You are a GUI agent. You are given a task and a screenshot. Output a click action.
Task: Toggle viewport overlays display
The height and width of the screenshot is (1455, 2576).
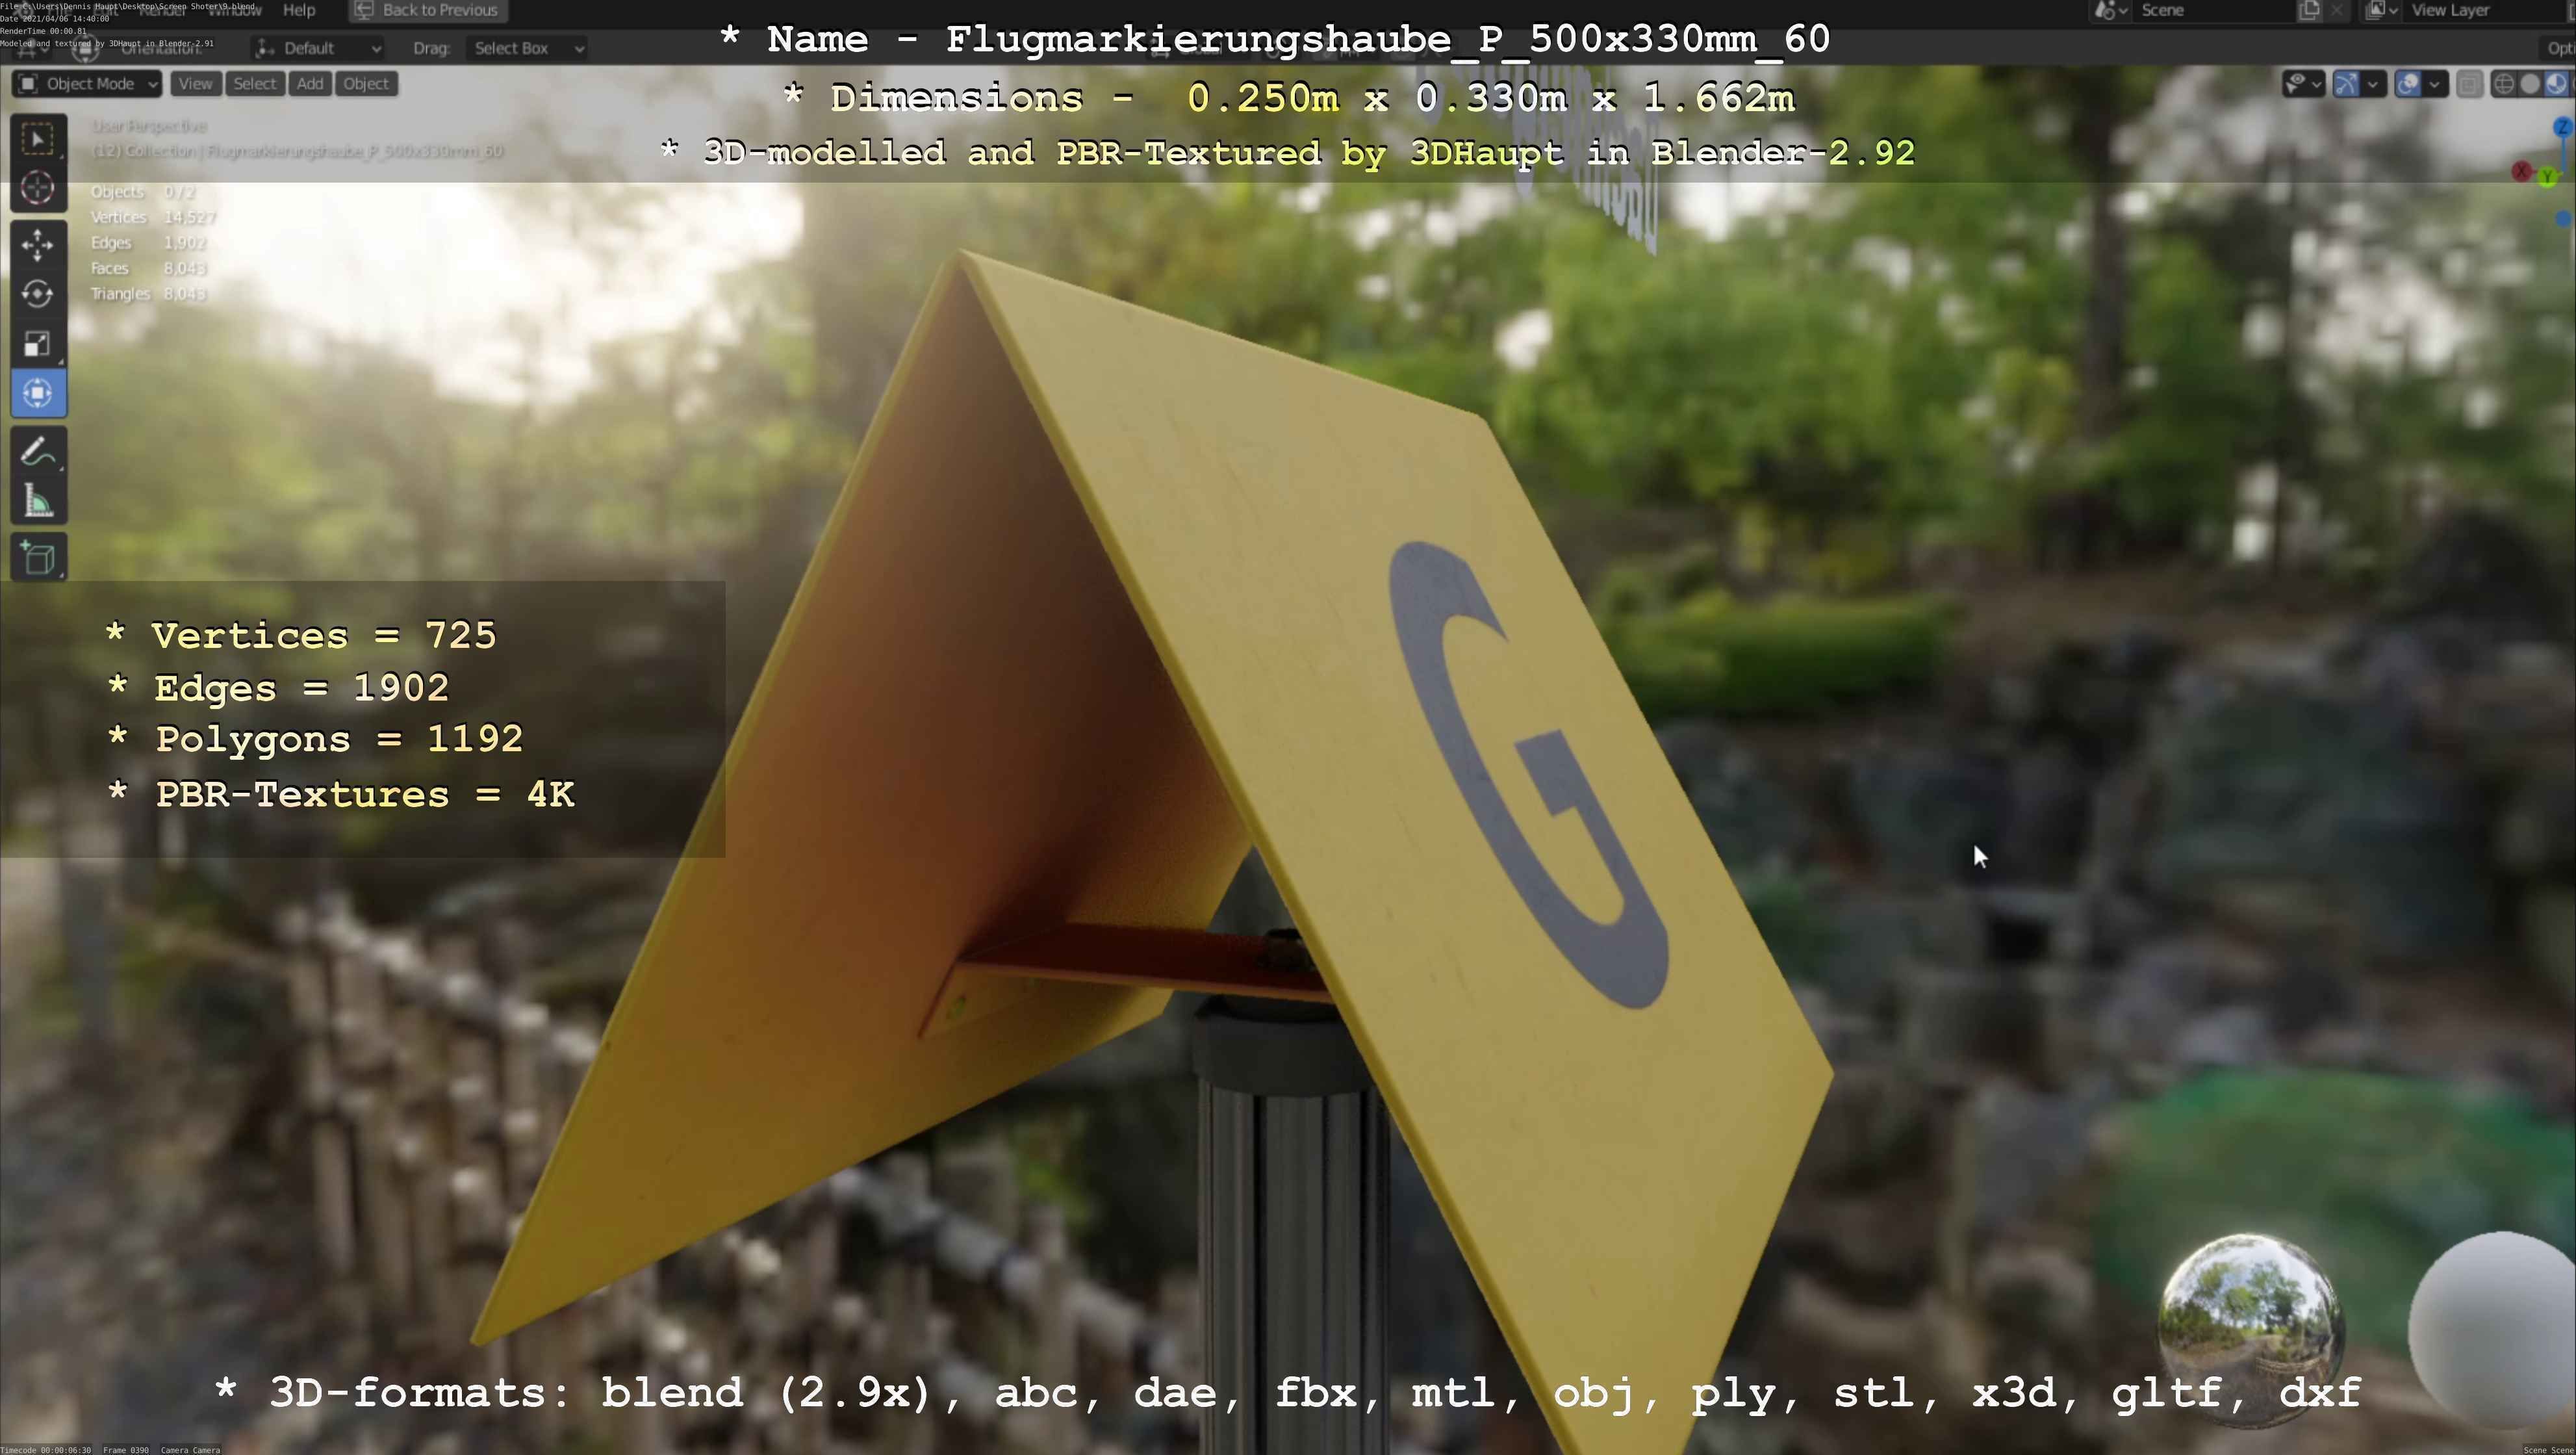click(2408, 84)
